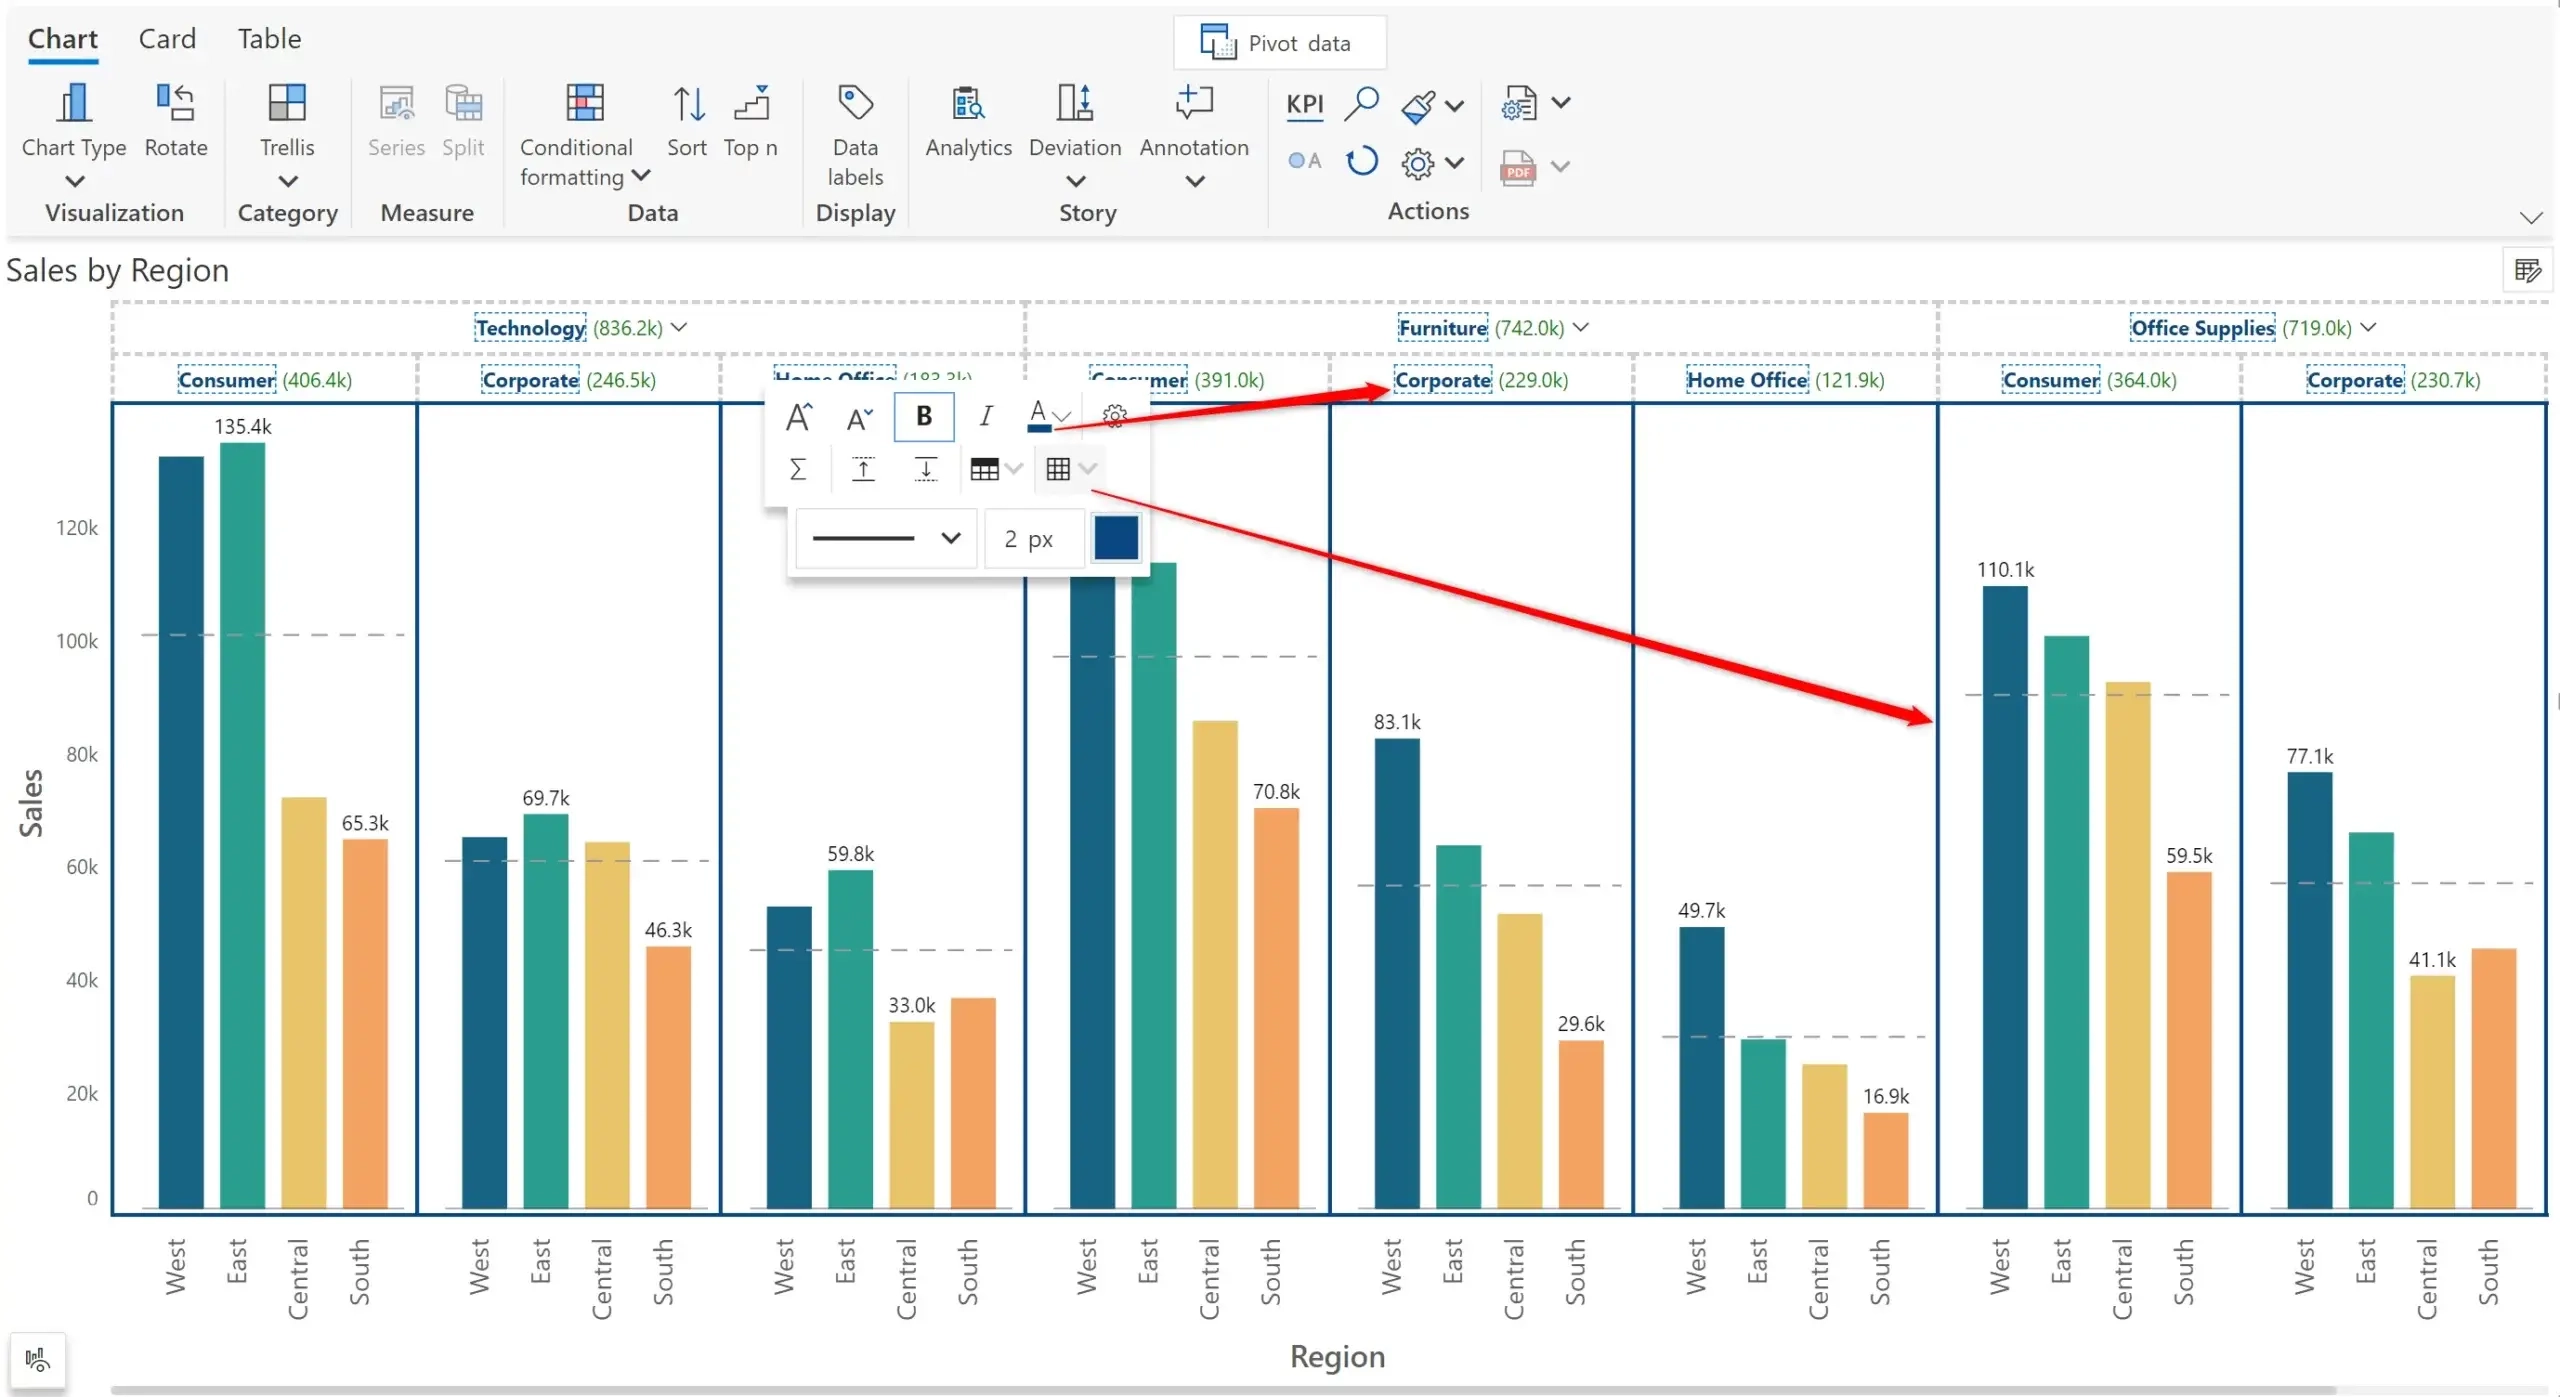Click the ribbon settings gear icon

click(1417, 163)
